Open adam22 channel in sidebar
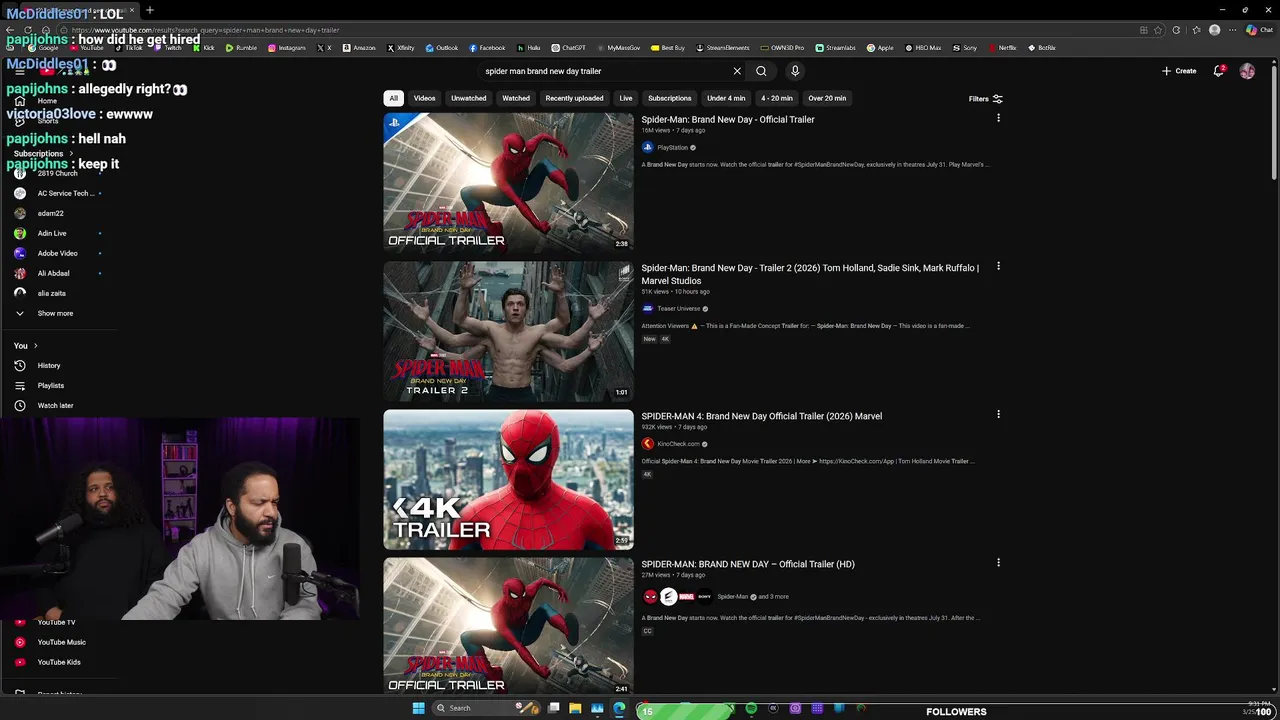Screen dimensions: 1280x720 (x=50, y=214)
